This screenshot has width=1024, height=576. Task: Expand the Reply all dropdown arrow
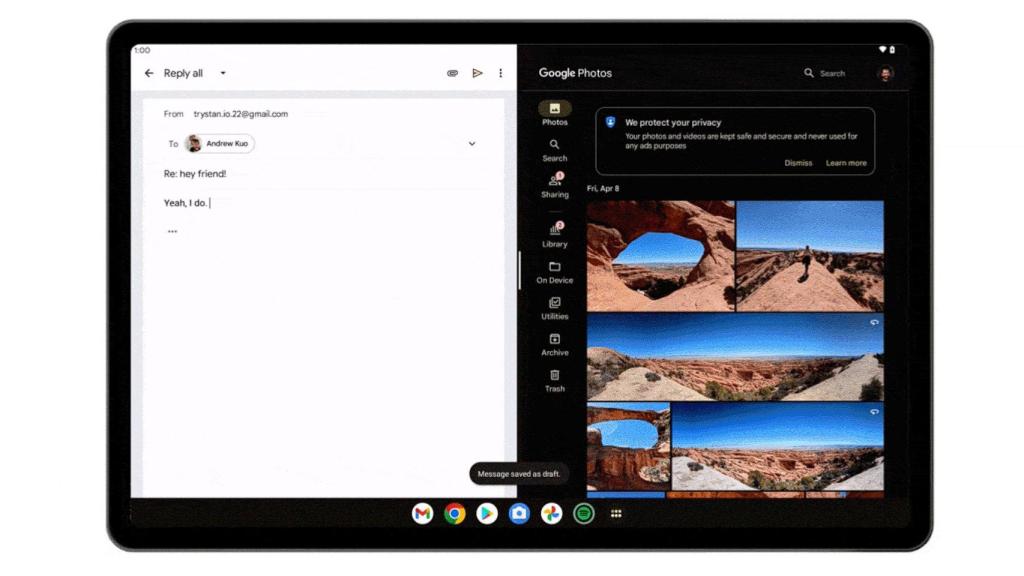click(x=223, y=73)
